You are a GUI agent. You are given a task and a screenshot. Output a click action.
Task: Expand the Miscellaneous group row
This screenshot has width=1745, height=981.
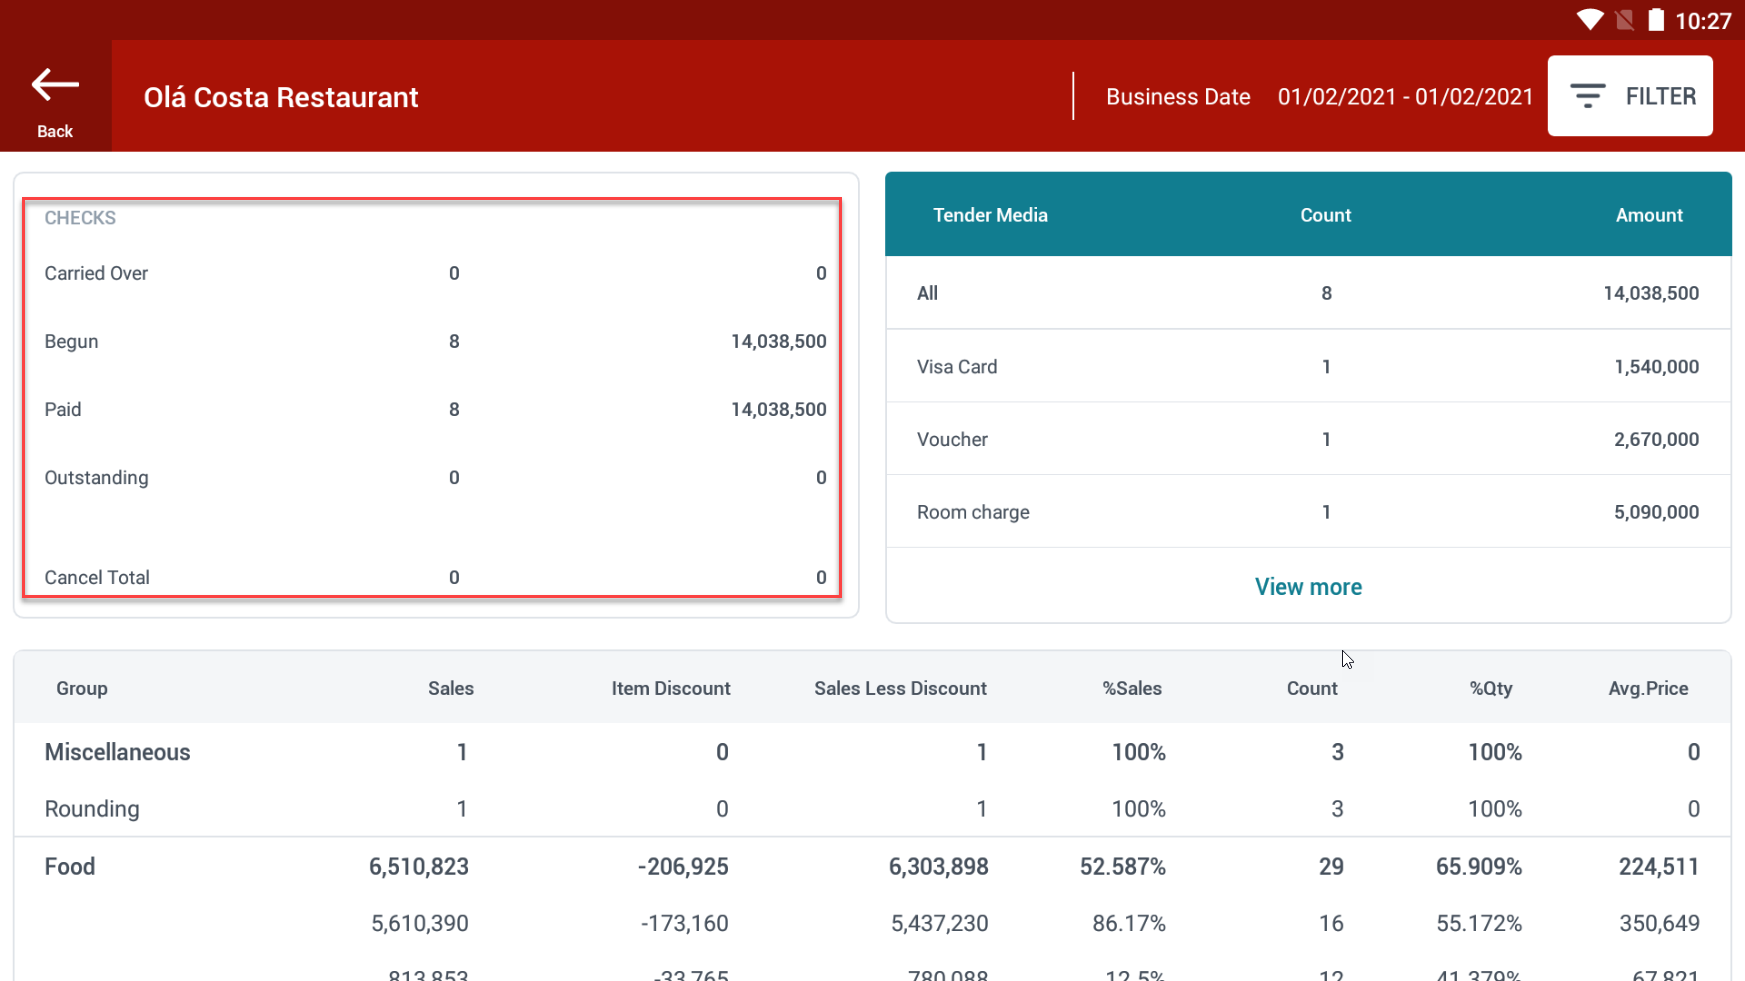coord(117,752)
